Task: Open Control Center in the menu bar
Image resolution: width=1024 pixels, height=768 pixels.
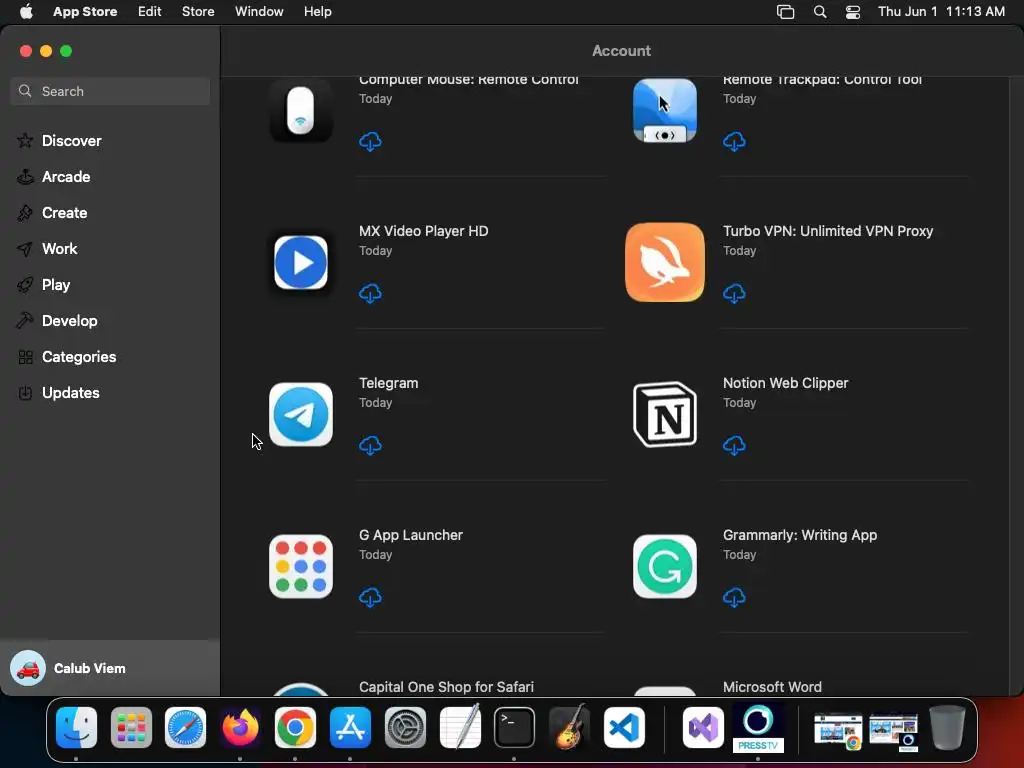Action: click(853, 12)
